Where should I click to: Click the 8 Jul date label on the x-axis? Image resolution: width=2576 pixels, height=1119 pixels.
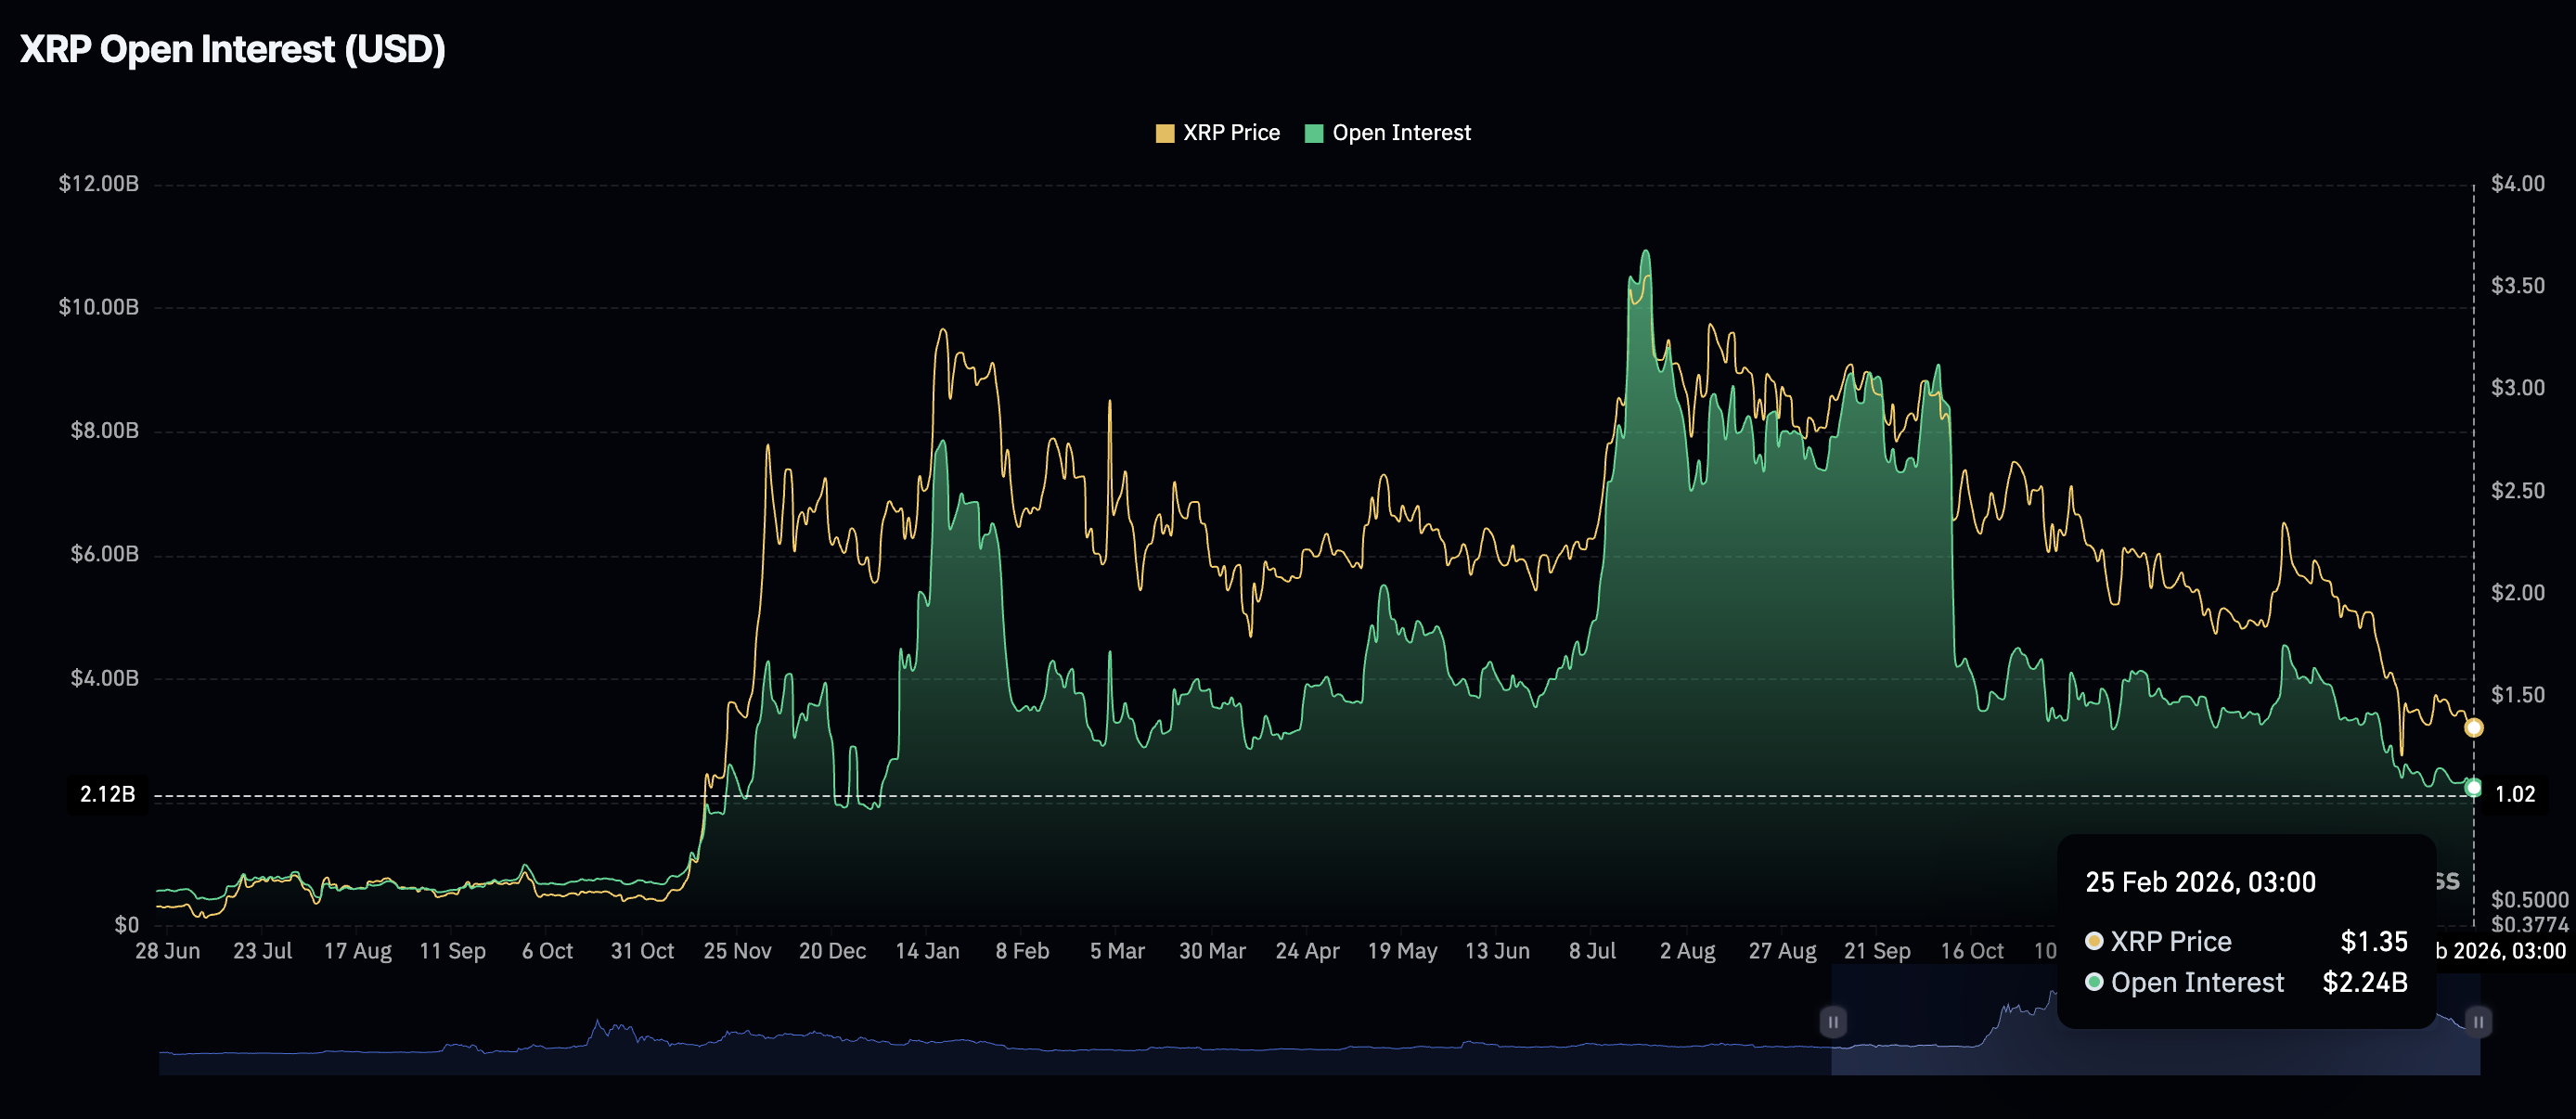[1592, 951]
